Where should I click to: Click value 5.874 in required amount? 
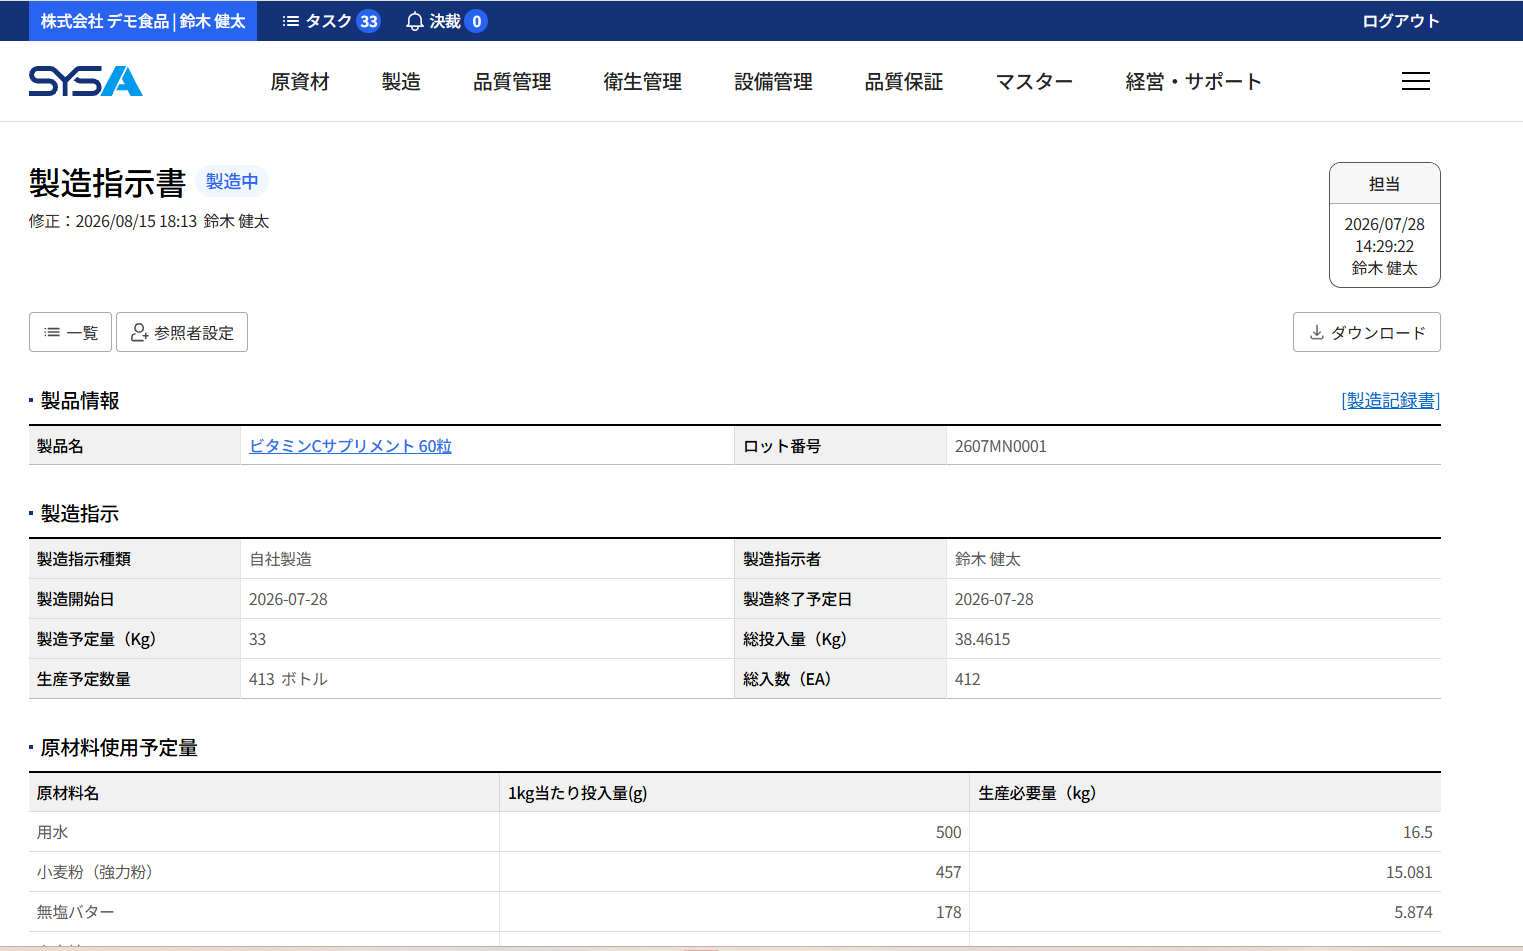[x=1413, y=912]
